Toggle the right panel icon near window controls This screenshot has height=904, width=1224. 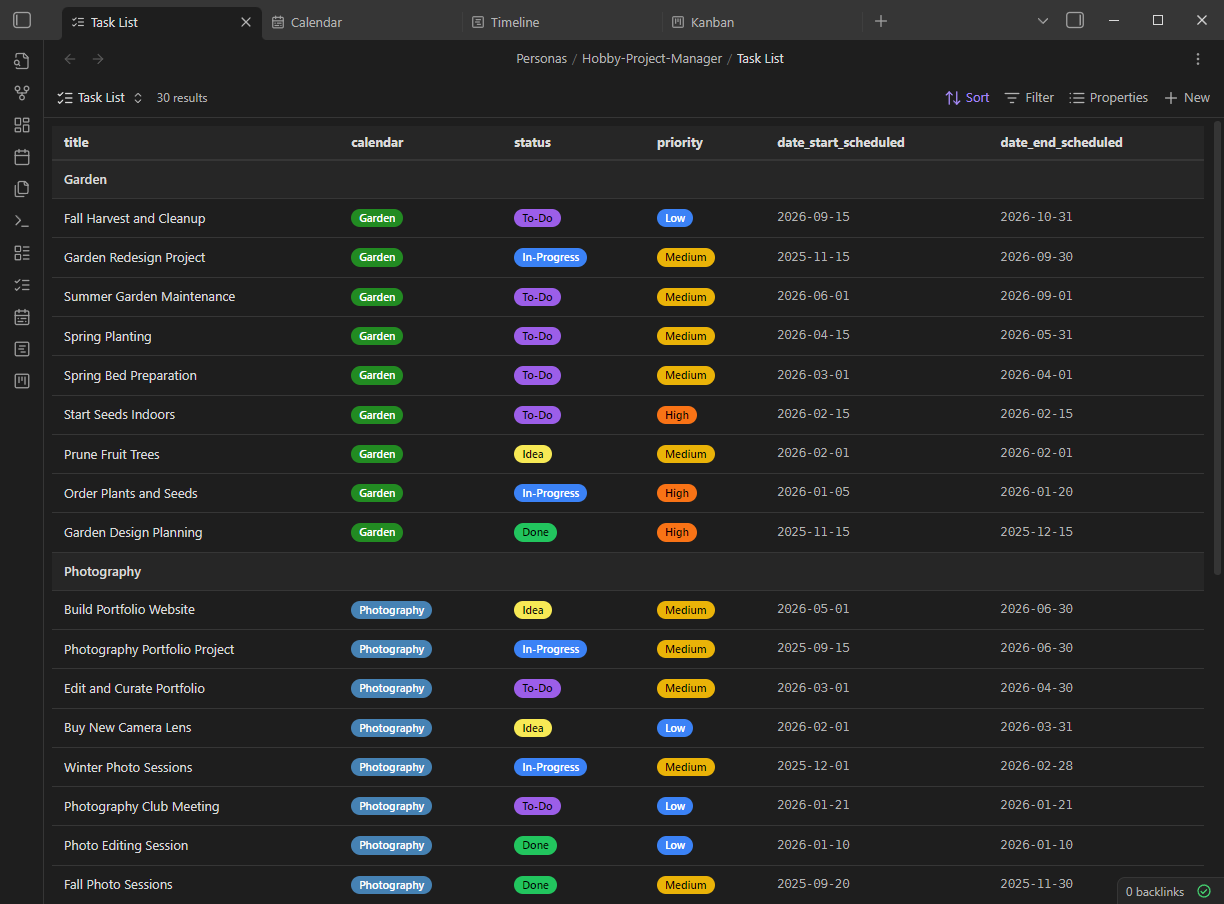1074,19
